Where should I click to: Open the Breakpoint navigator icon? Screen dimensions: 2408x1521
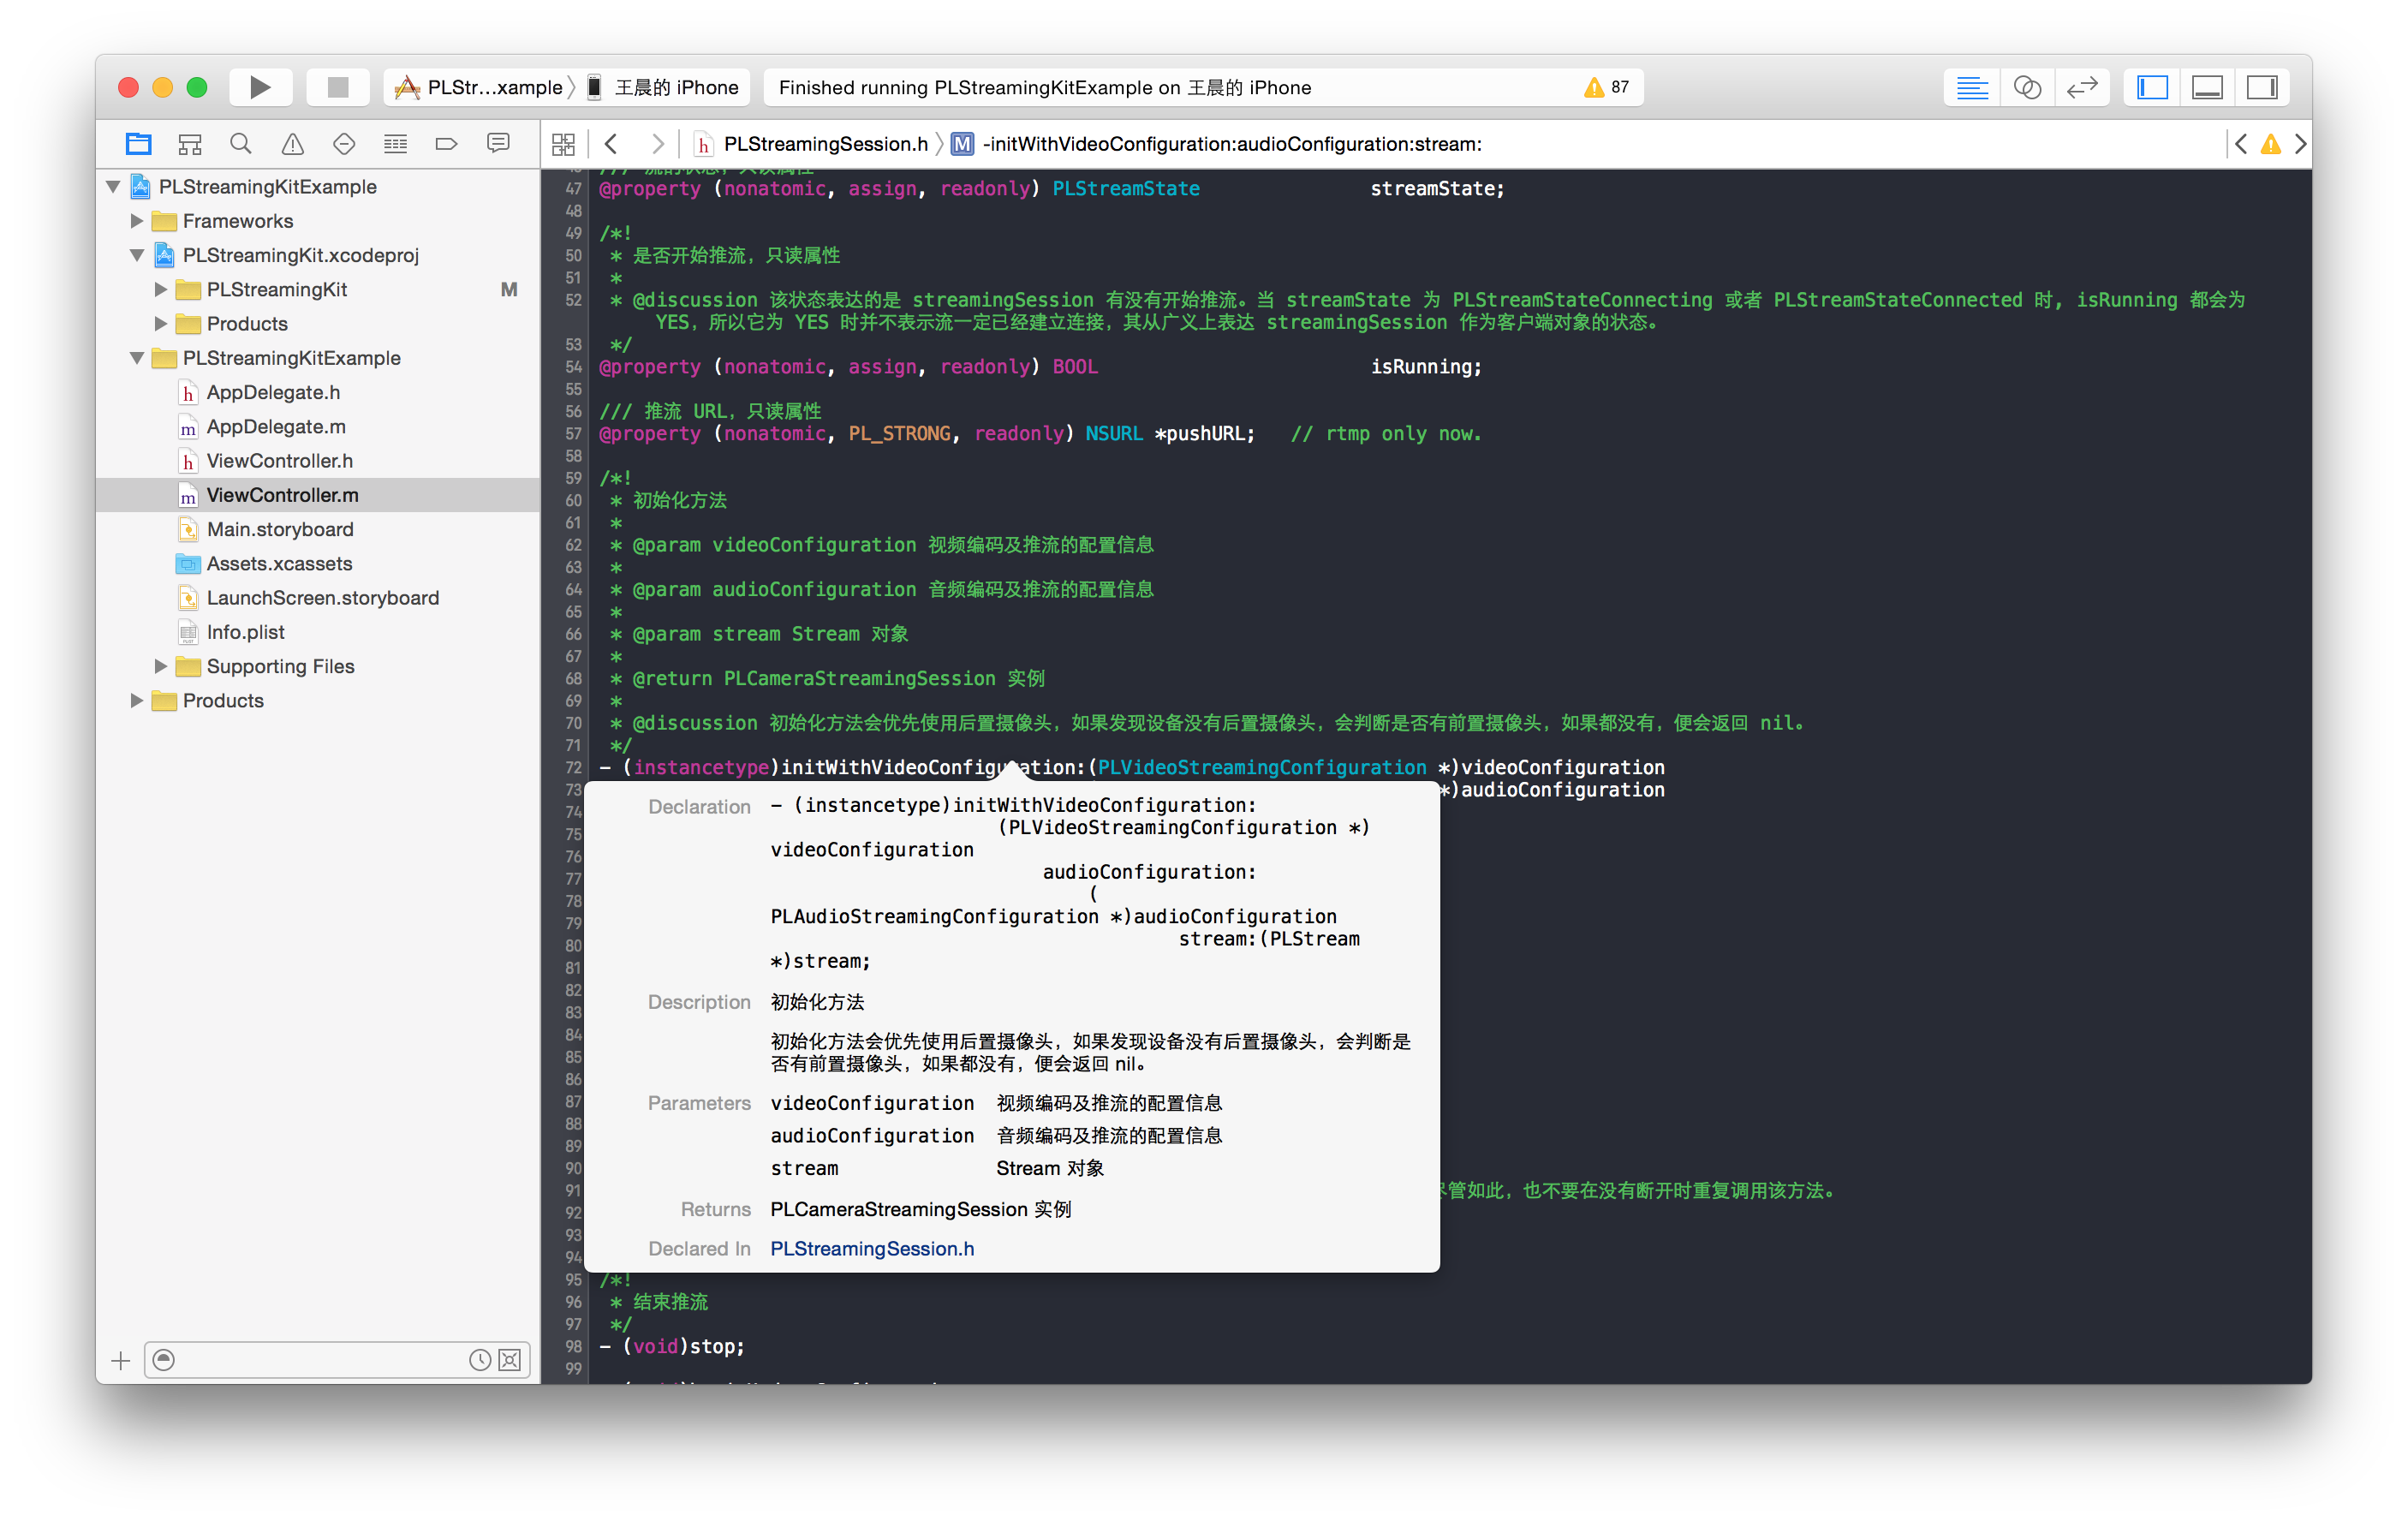tap(446, 144)
